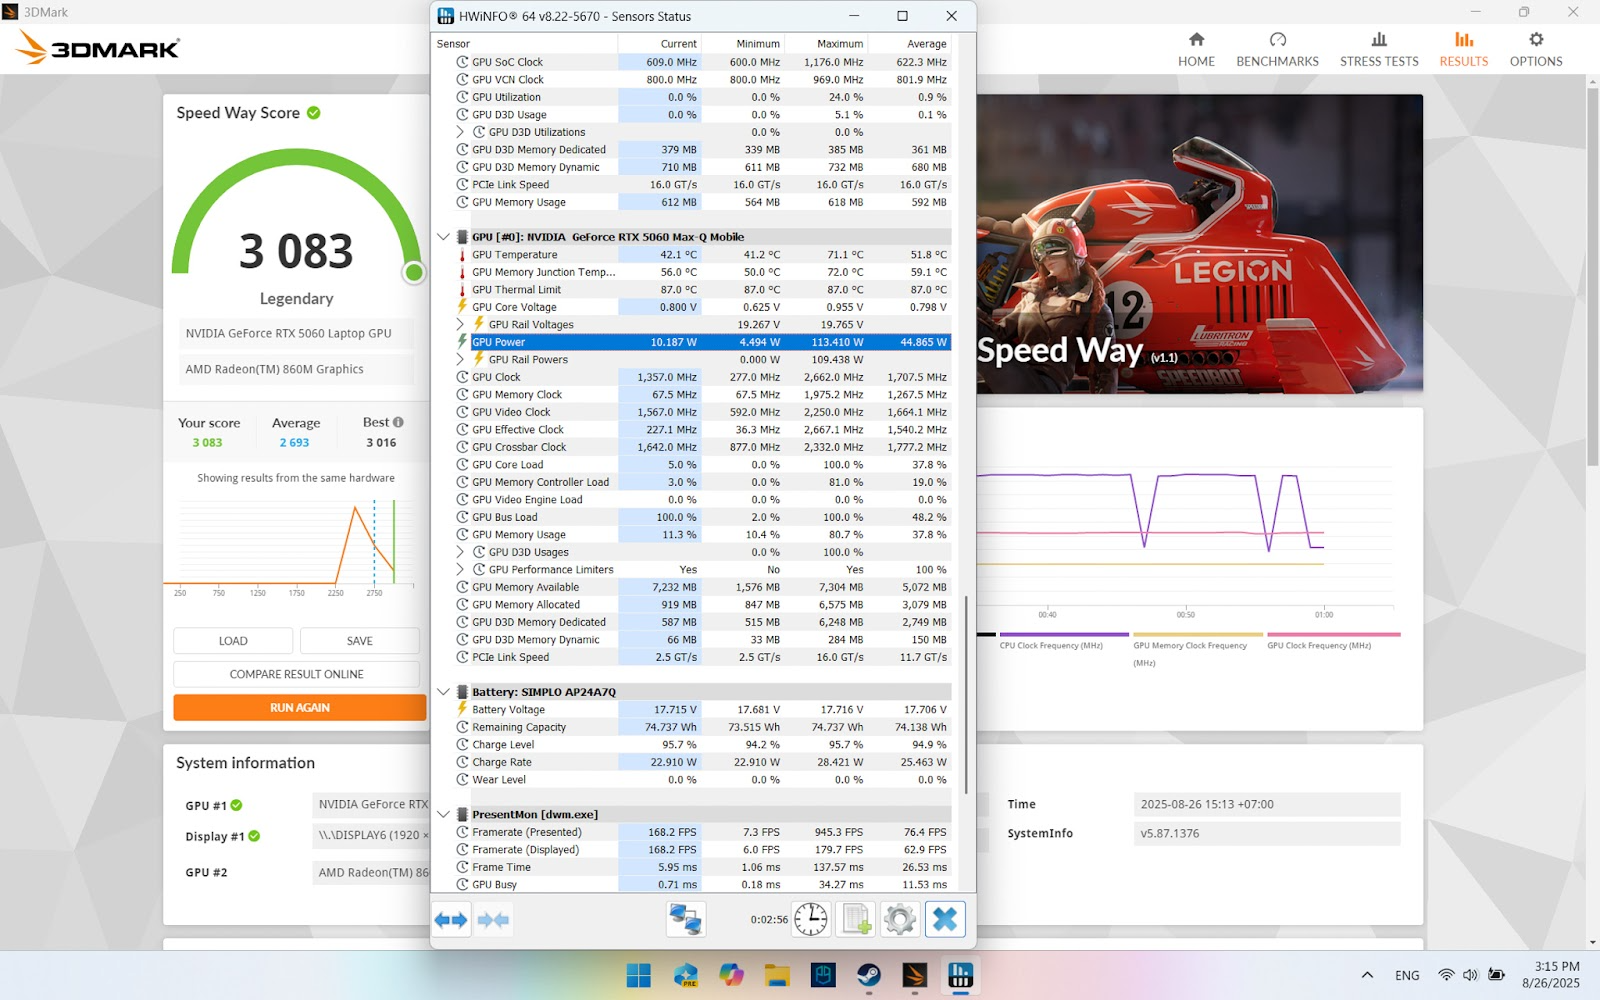Click LOAD result button

233,641
